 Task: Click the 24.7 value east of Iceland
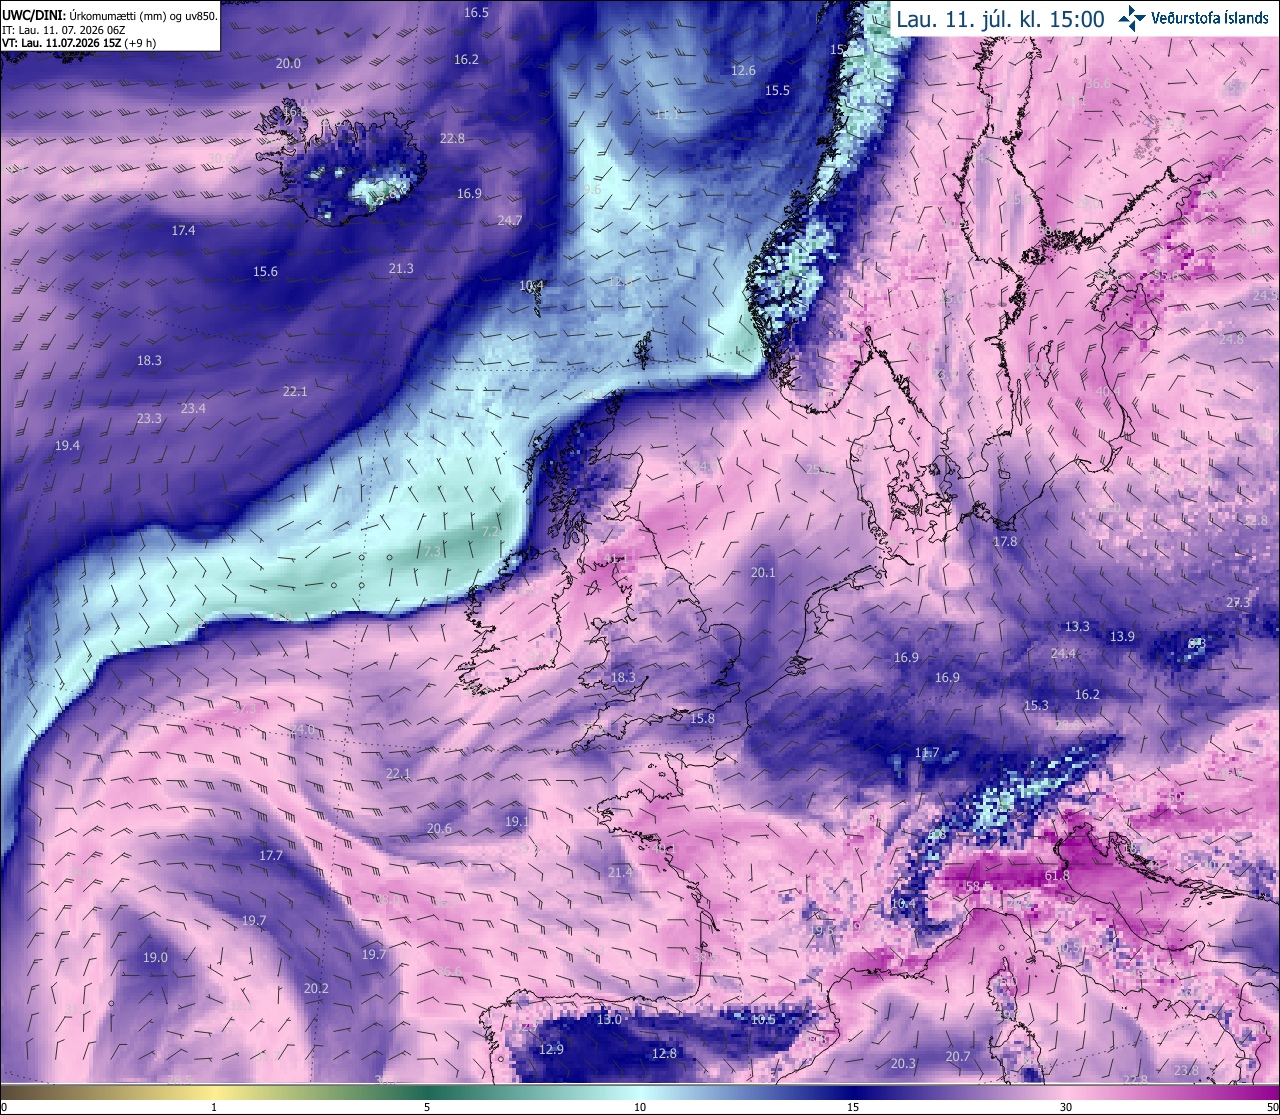point(510,220)
